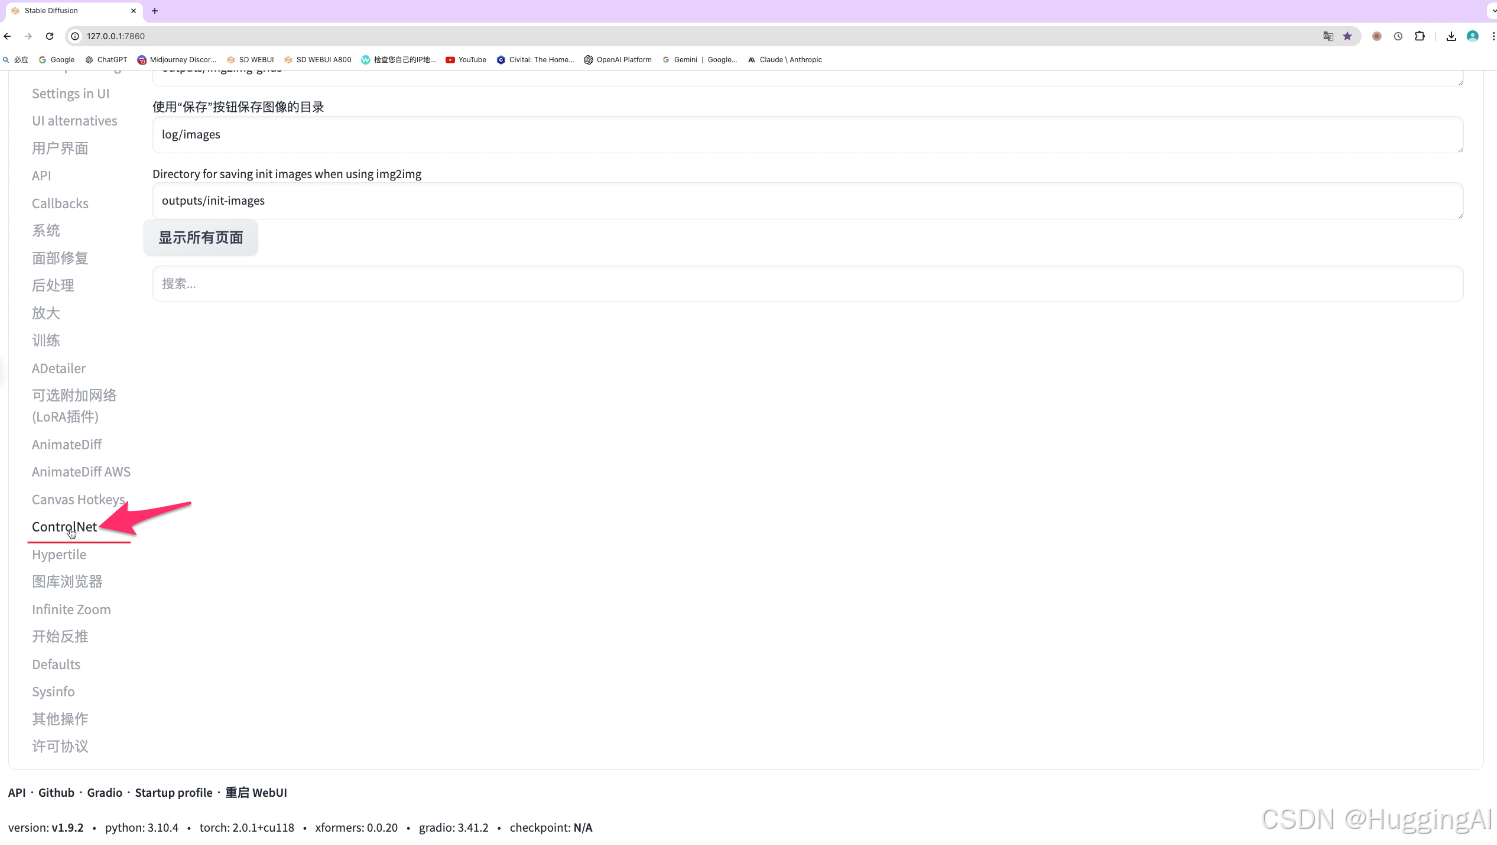This screenshot has height=845, width=1497.
Task: Click the orange record extension icon
Action: [1377, 36]
